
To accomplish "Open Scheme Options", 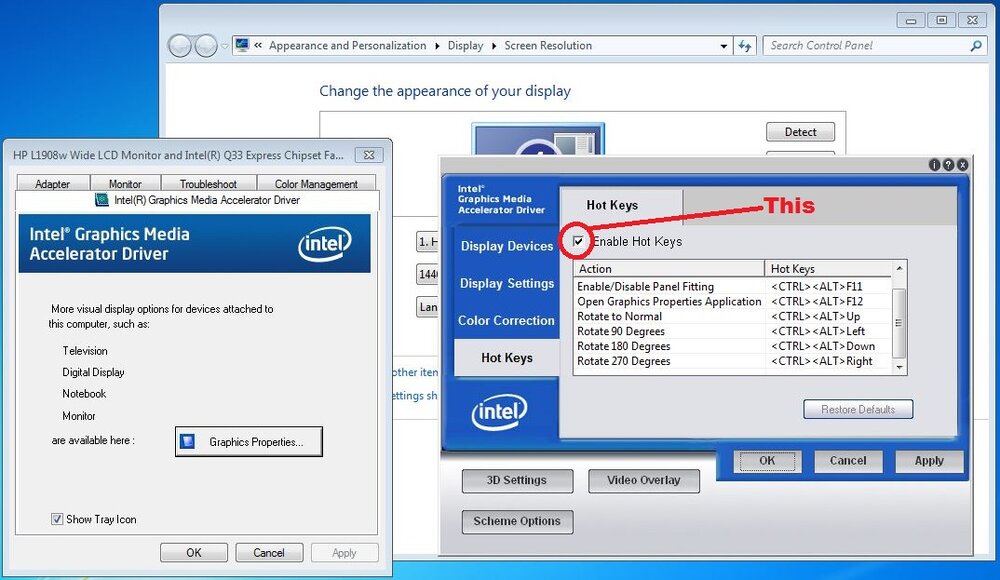I will pyautogui.click(x=517, y=521).
